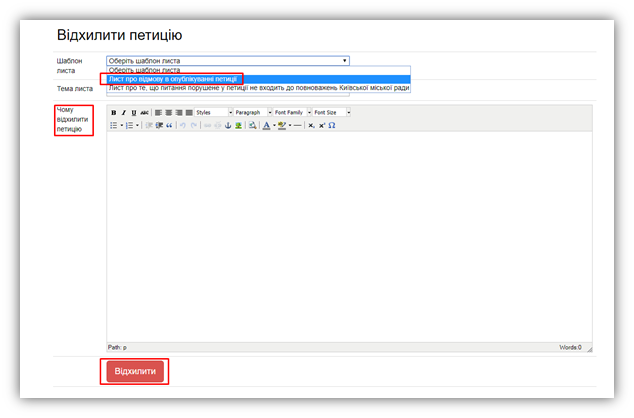Screen dimensions: 634x418
Task: Insert a blockquote using the quote icon
Action: [169, 126]
